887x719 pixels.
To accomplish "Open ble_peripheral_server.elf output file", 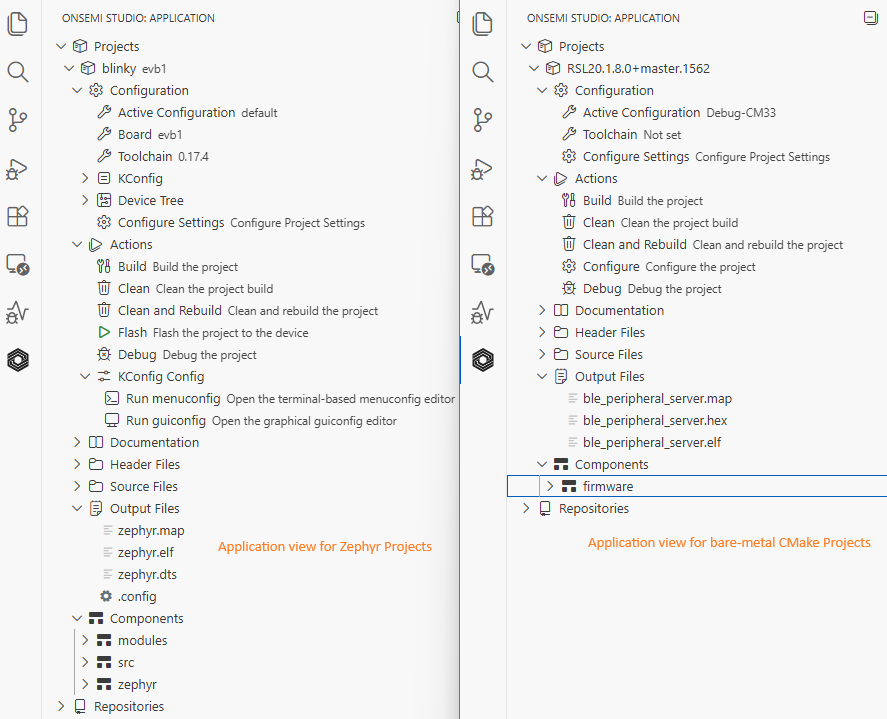I will tap(651, 442).
